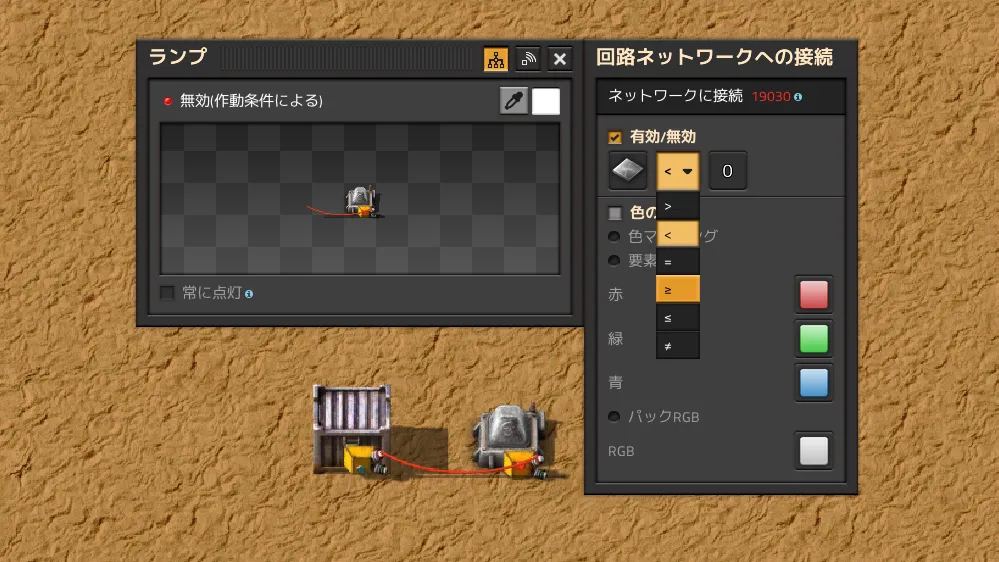
Task: Enable the color usage checkbox
Action: click(x=615, y=213)
